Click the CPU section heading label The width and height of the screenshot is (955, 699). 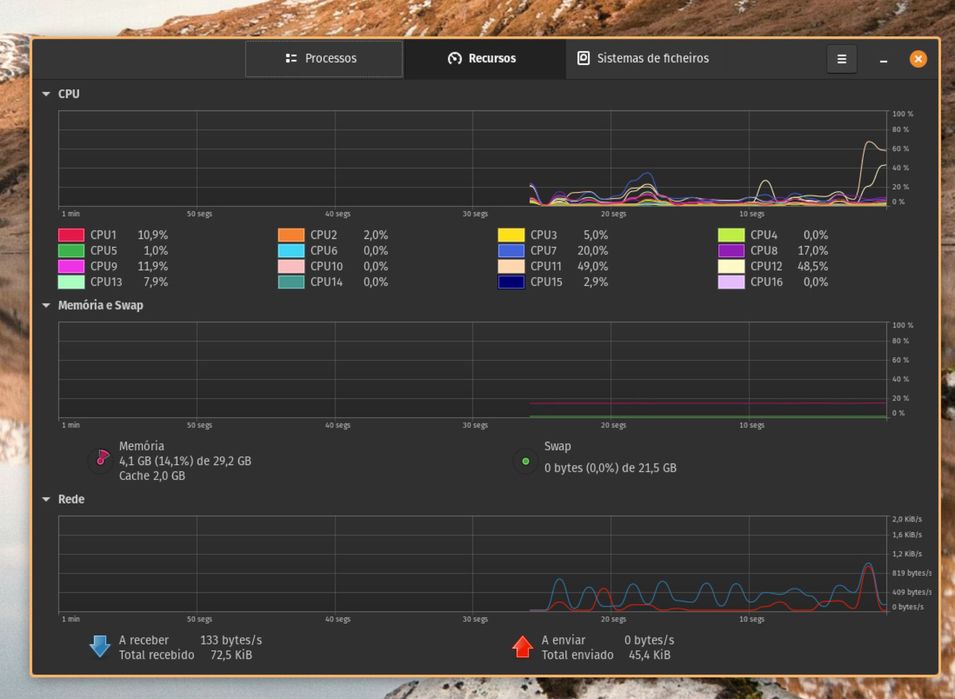(x=69, y=94)
